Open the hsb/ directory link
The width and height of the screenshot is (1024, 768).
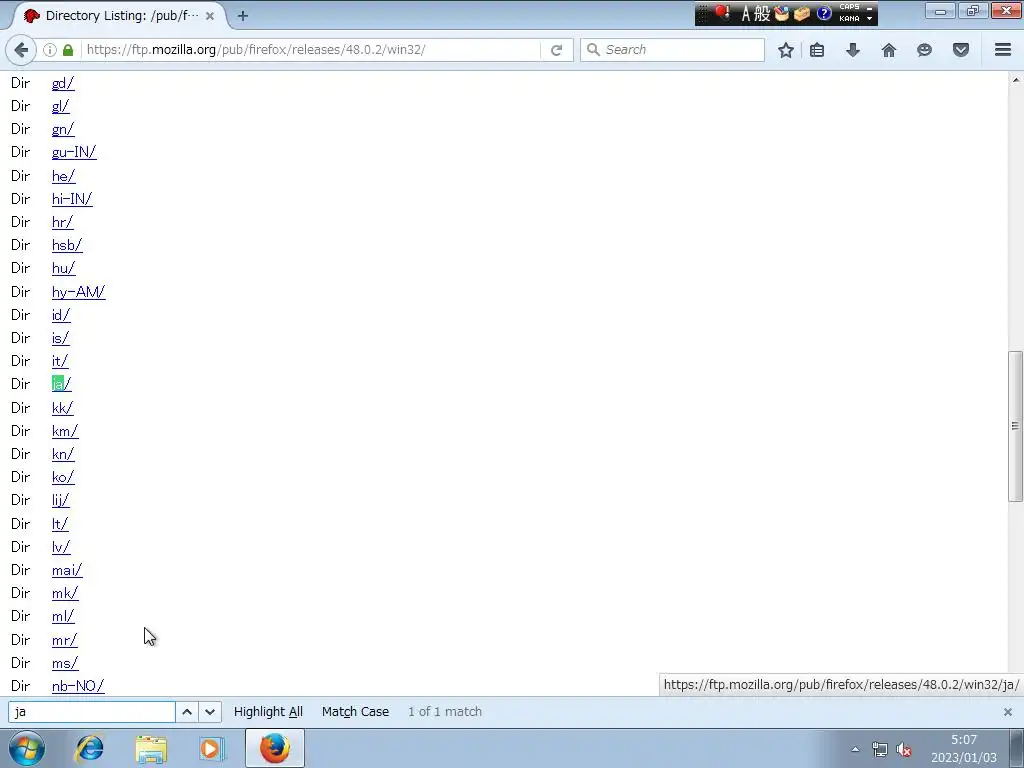point(67,245)
